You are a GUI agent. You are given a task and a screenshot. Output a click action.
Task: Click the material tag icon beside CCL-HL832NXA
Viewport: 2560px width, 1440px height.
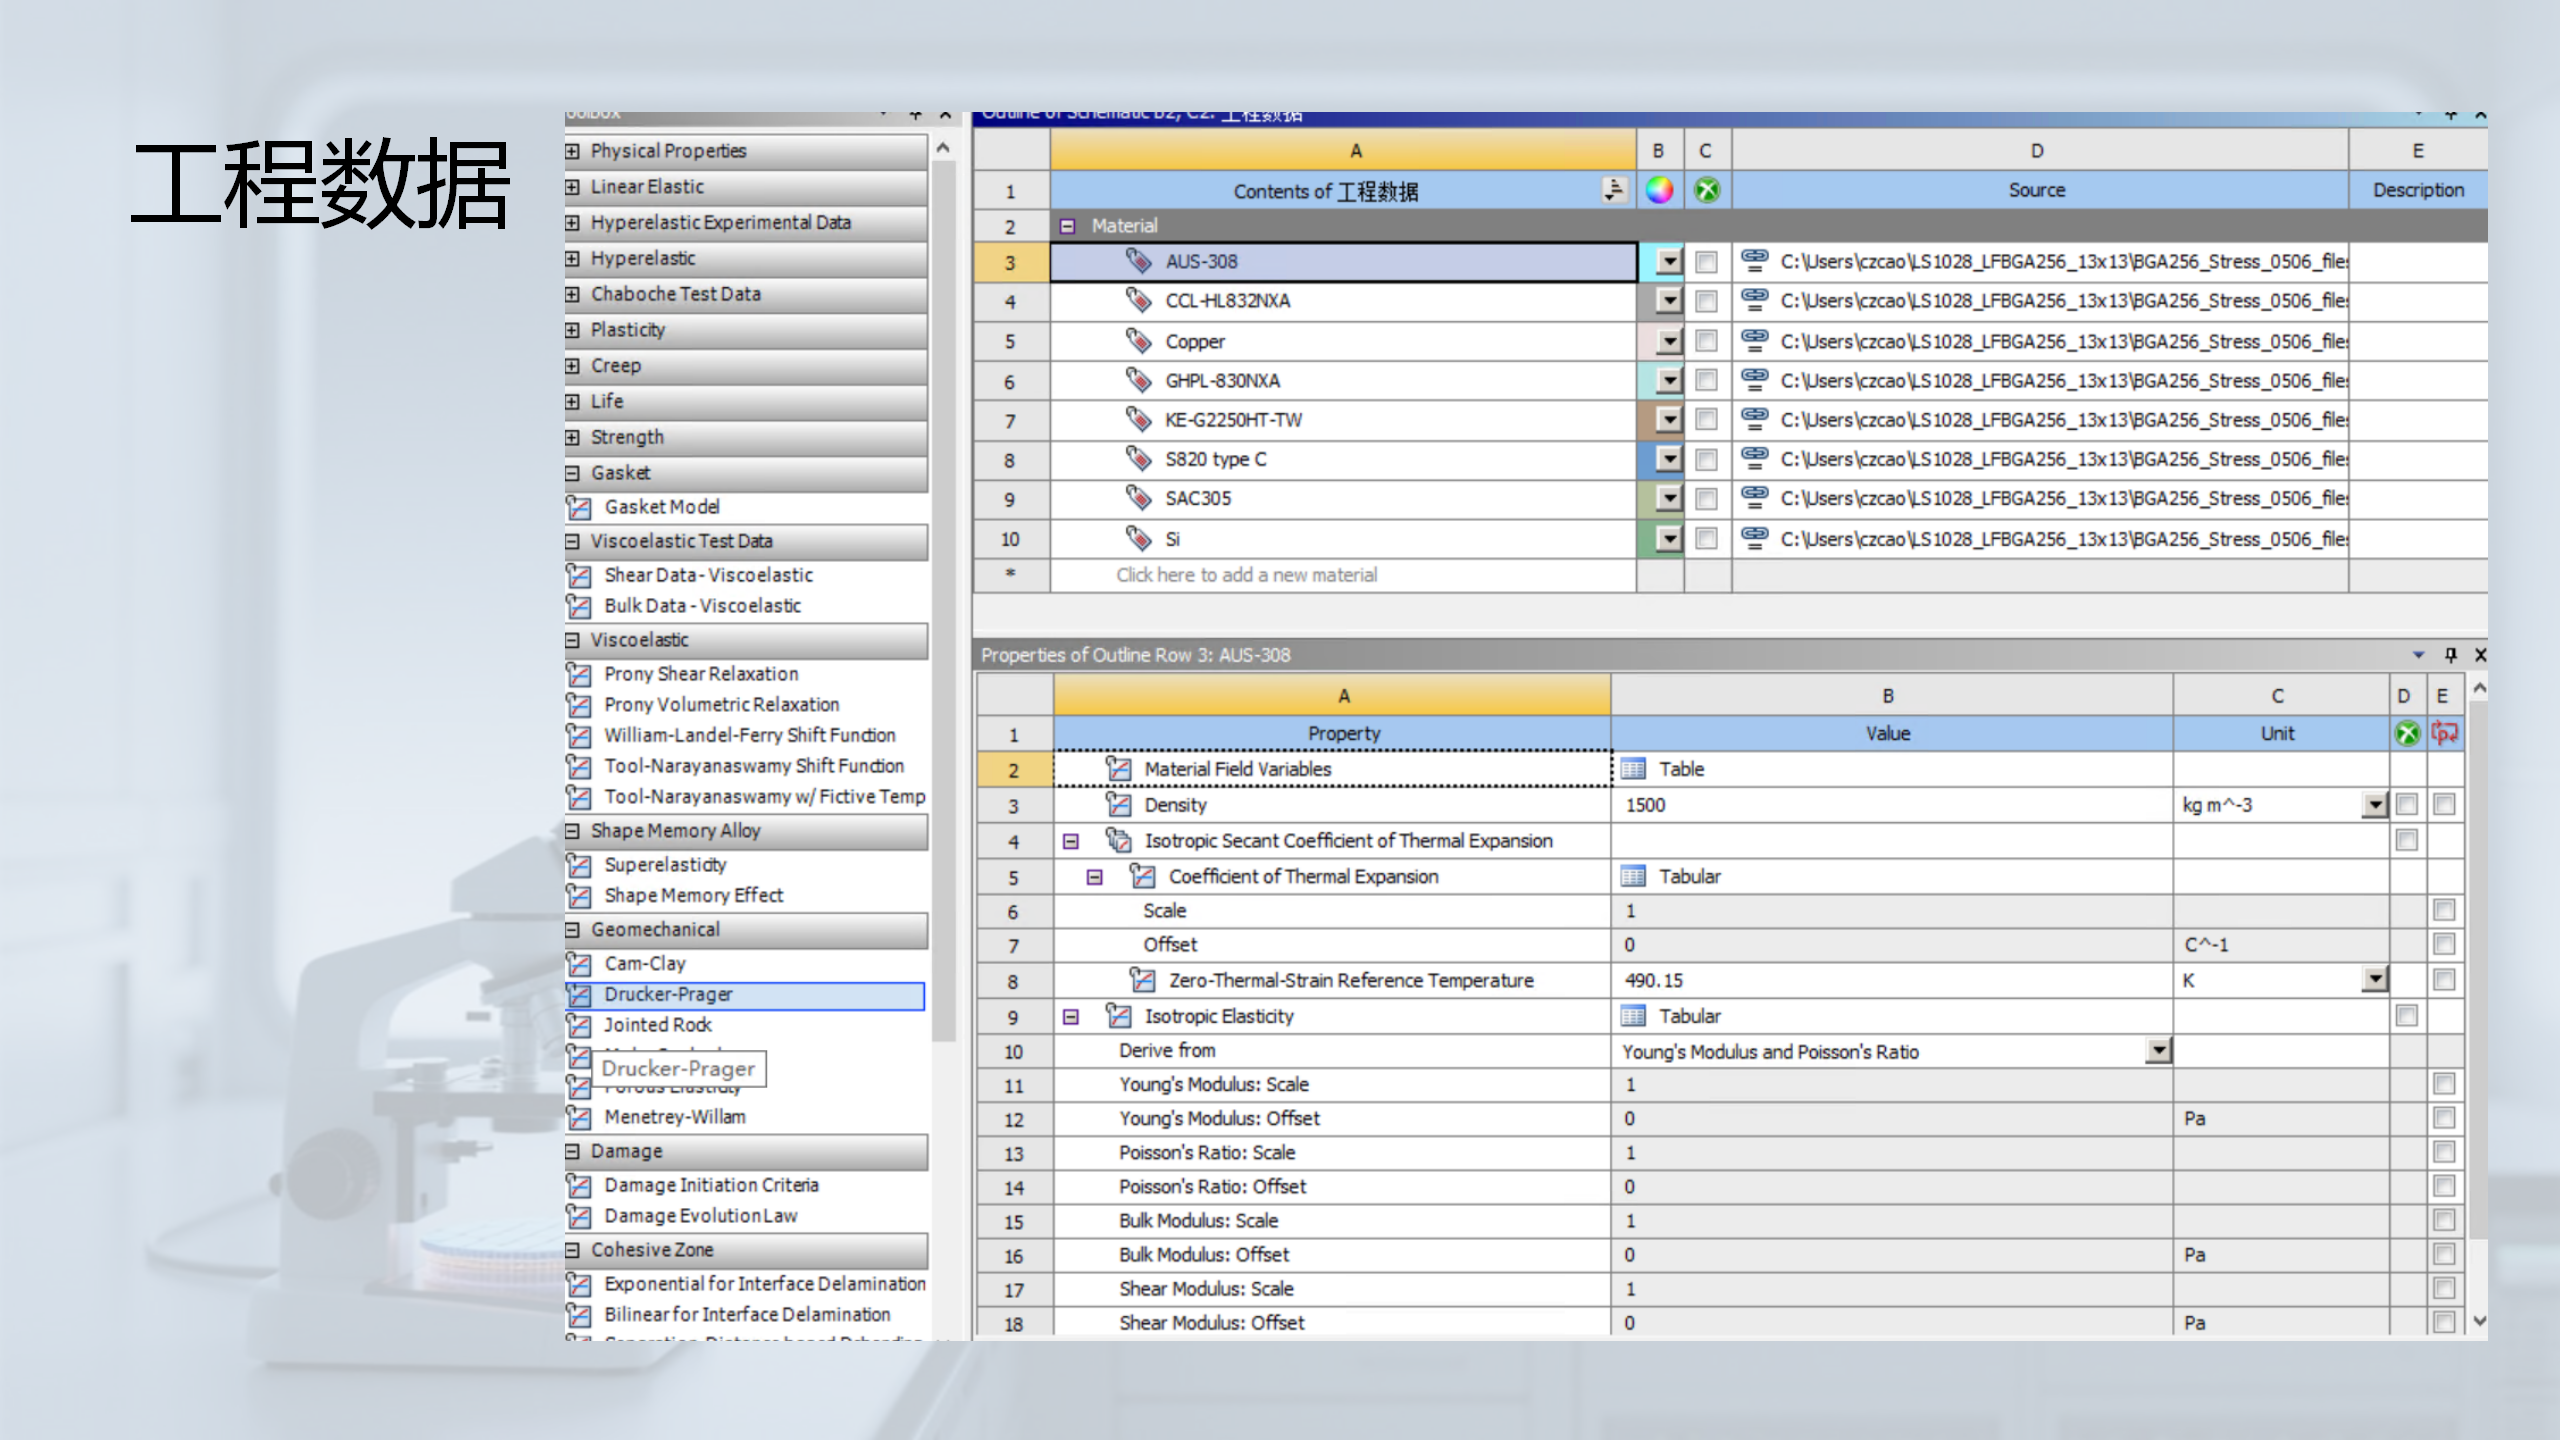point(1138,300)
